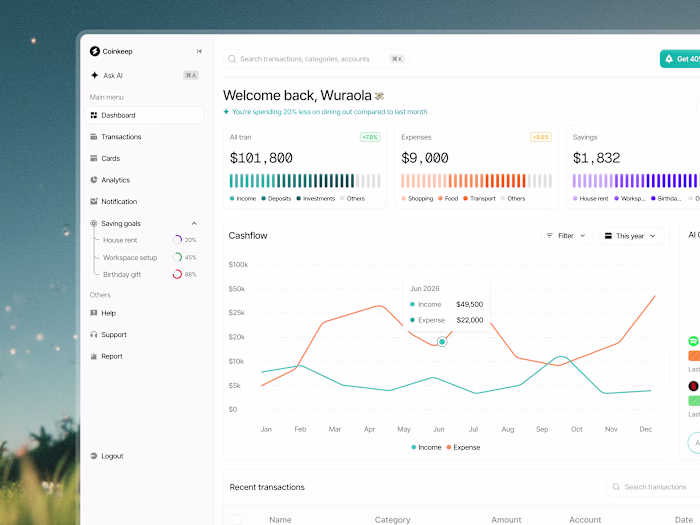Click the House rent 20% progress ring

(177, 240)
